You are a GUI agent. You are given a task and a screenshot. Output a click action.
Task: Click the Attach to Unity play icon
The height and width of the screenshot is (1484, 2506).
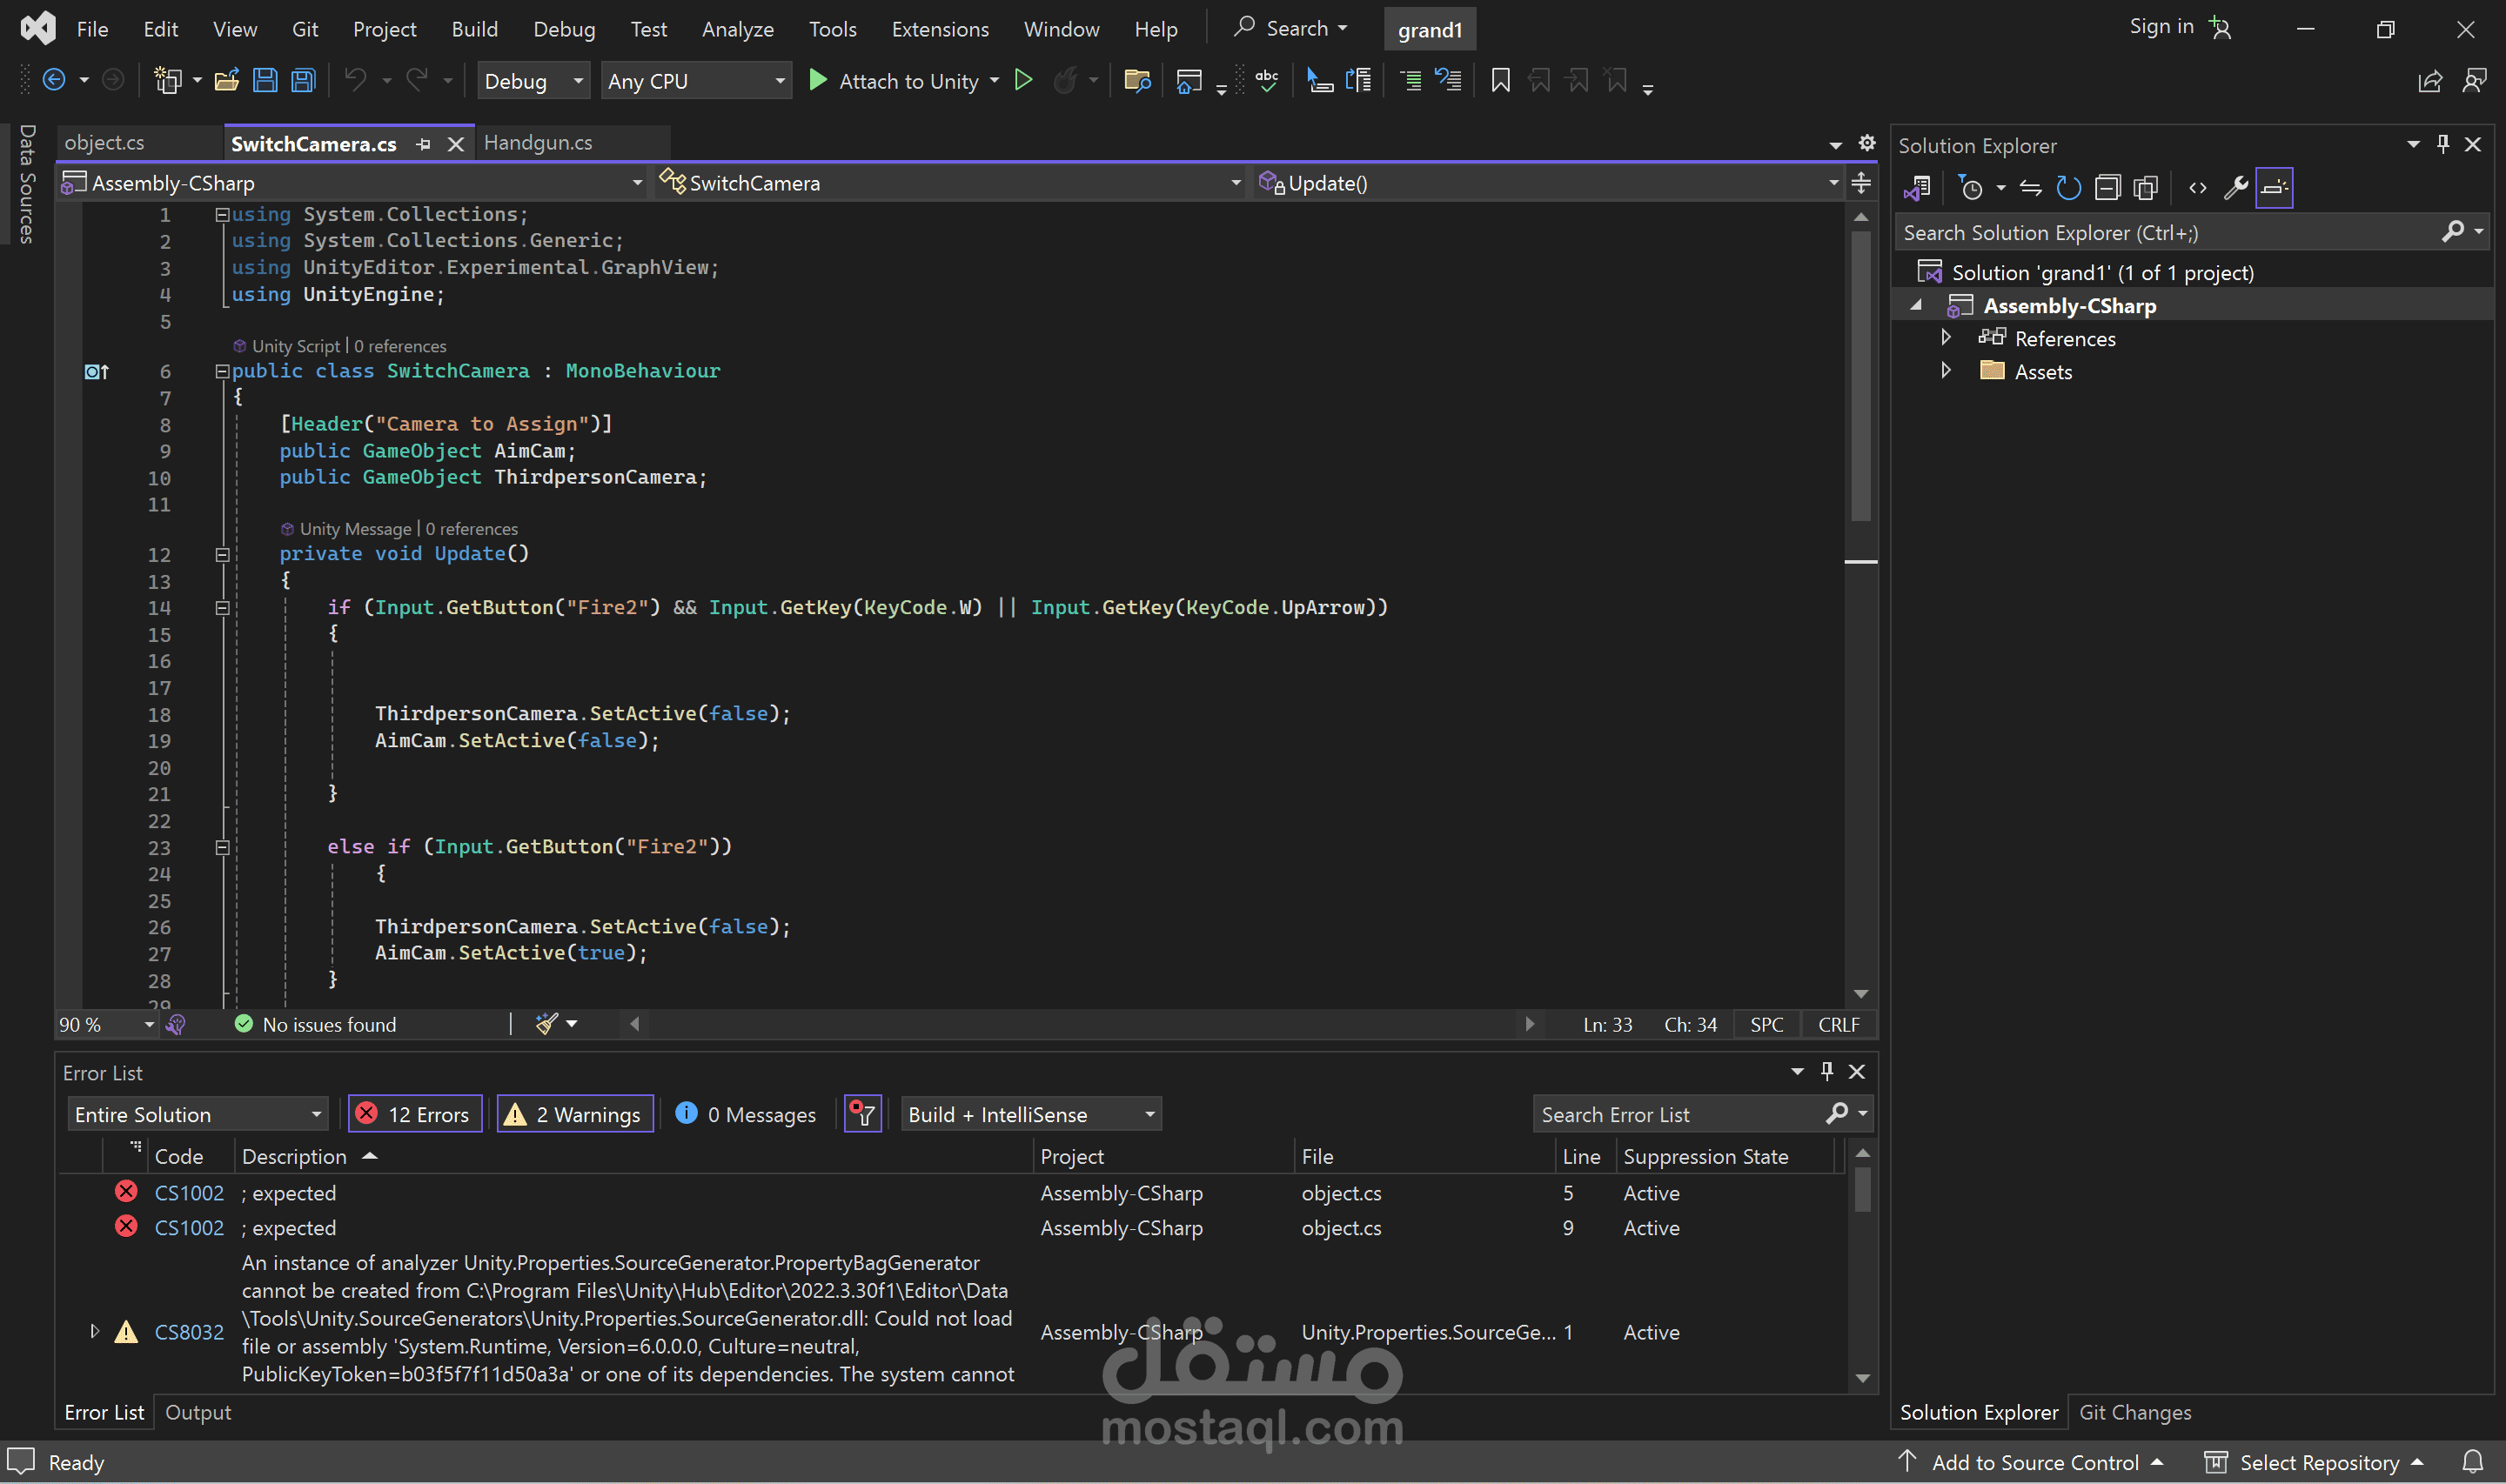[817, 80]
